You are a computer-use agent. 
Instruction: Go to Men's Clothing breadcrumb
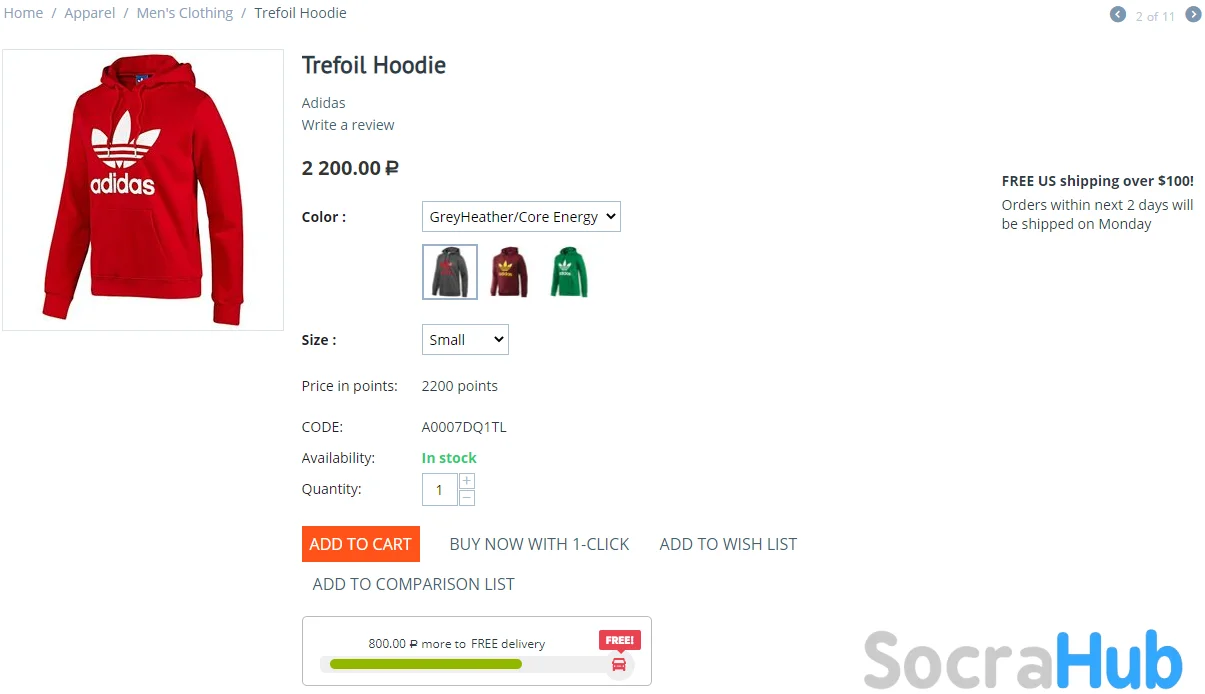pos(185,13)
